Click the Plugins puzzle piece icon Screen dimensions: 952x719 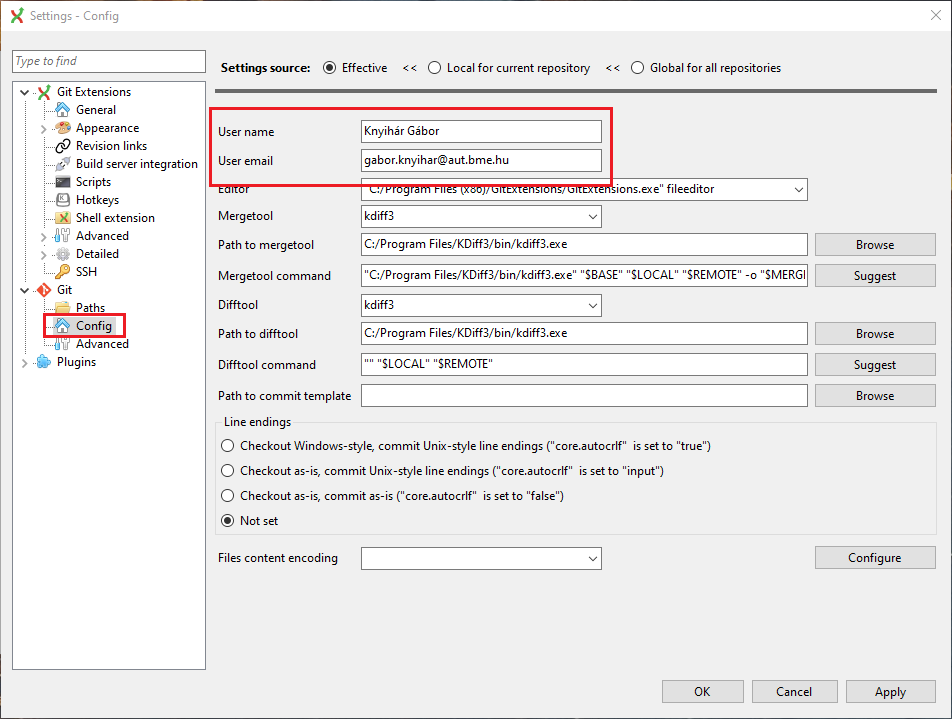click(x=43, y=362)
